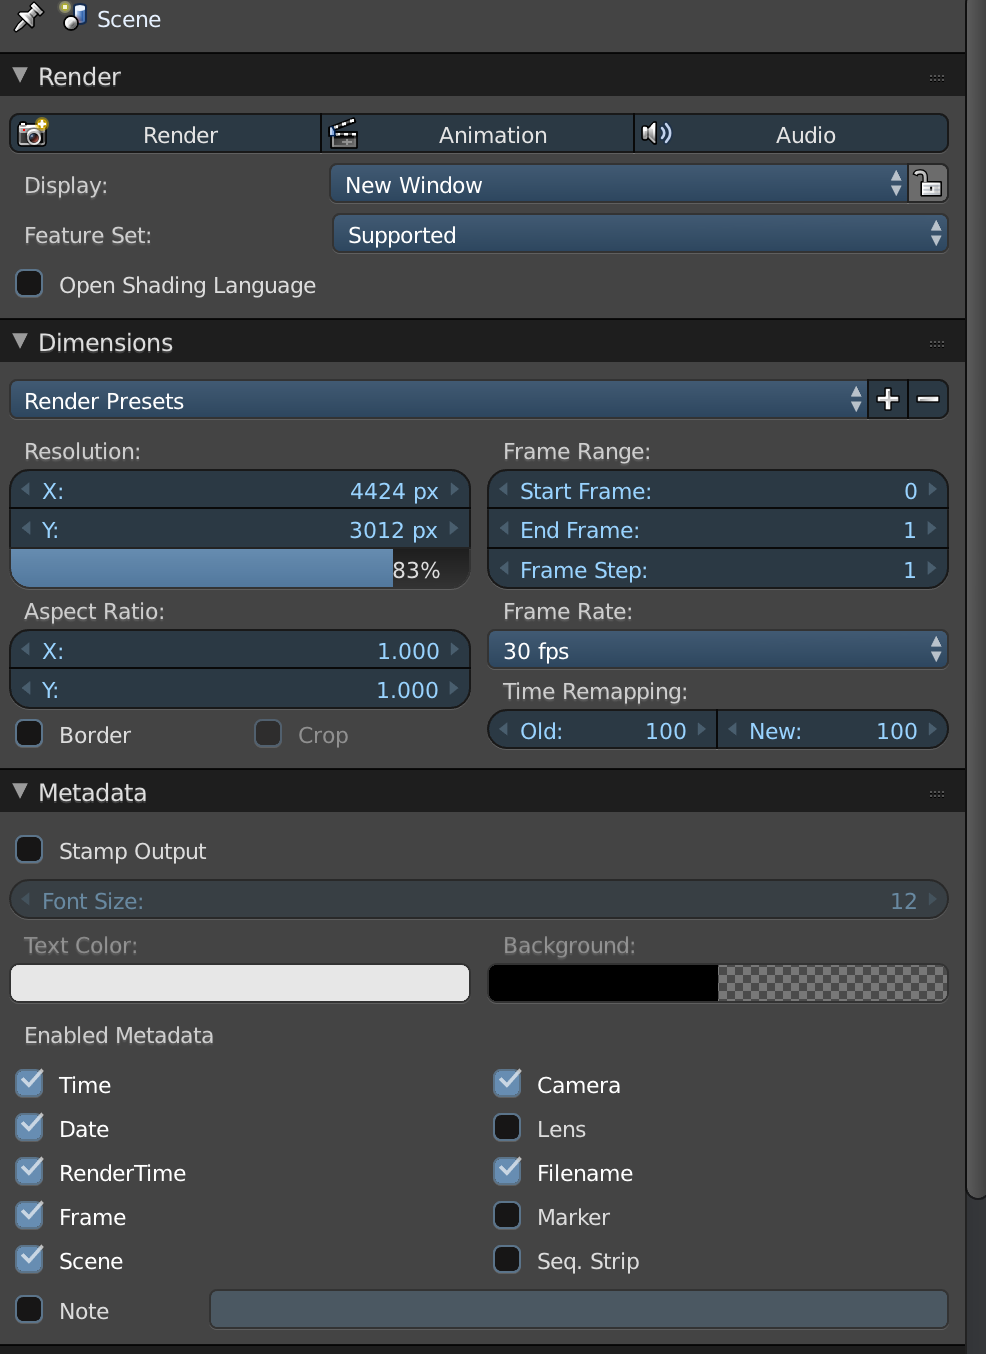Collapse the Dimensions panel
The height and width of the screenshot is (1354, 986).
[x=20, y=342]
